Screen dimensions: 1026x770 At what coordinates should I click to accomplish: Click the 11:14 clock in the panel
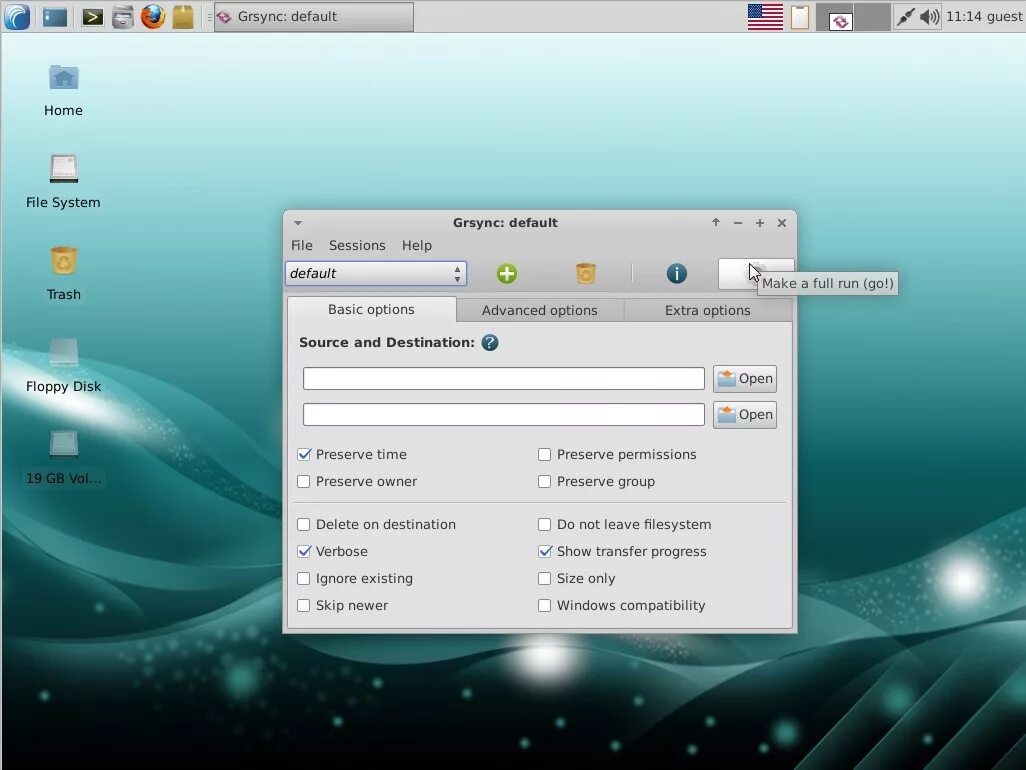click(x=964, y=16)
